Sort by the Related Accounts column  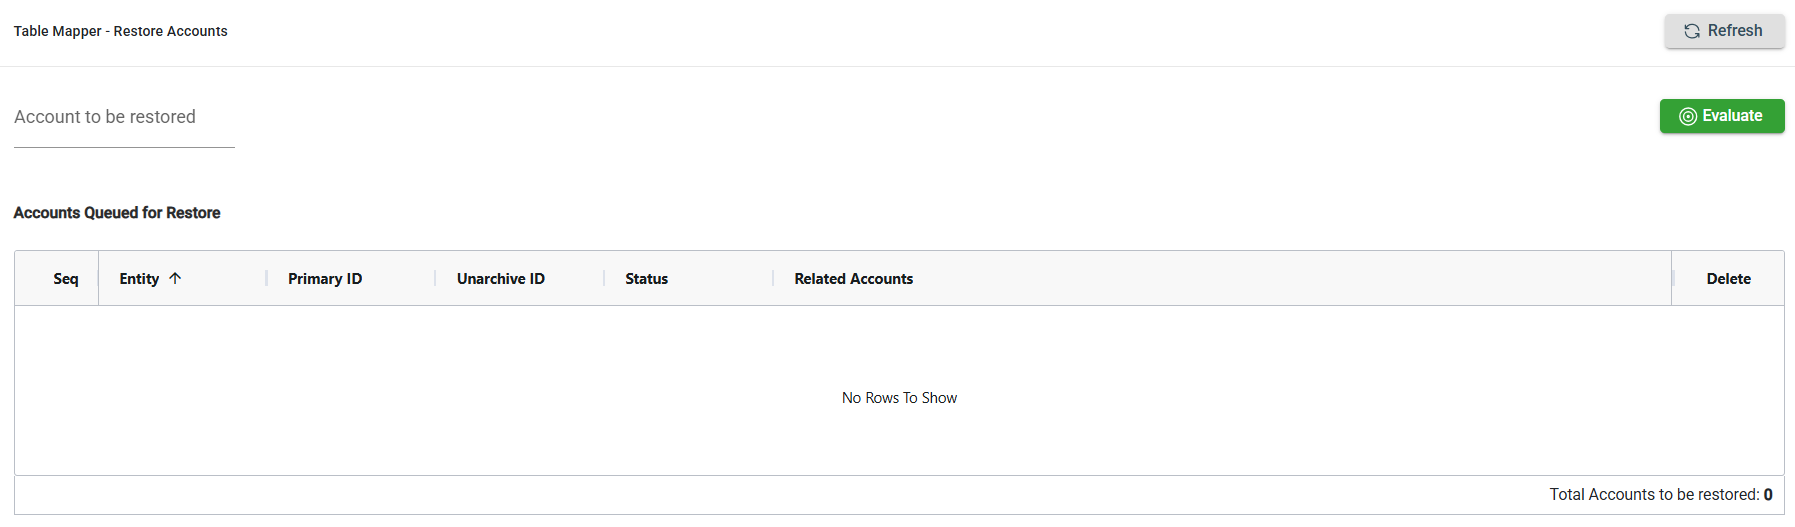pos(853,279)
